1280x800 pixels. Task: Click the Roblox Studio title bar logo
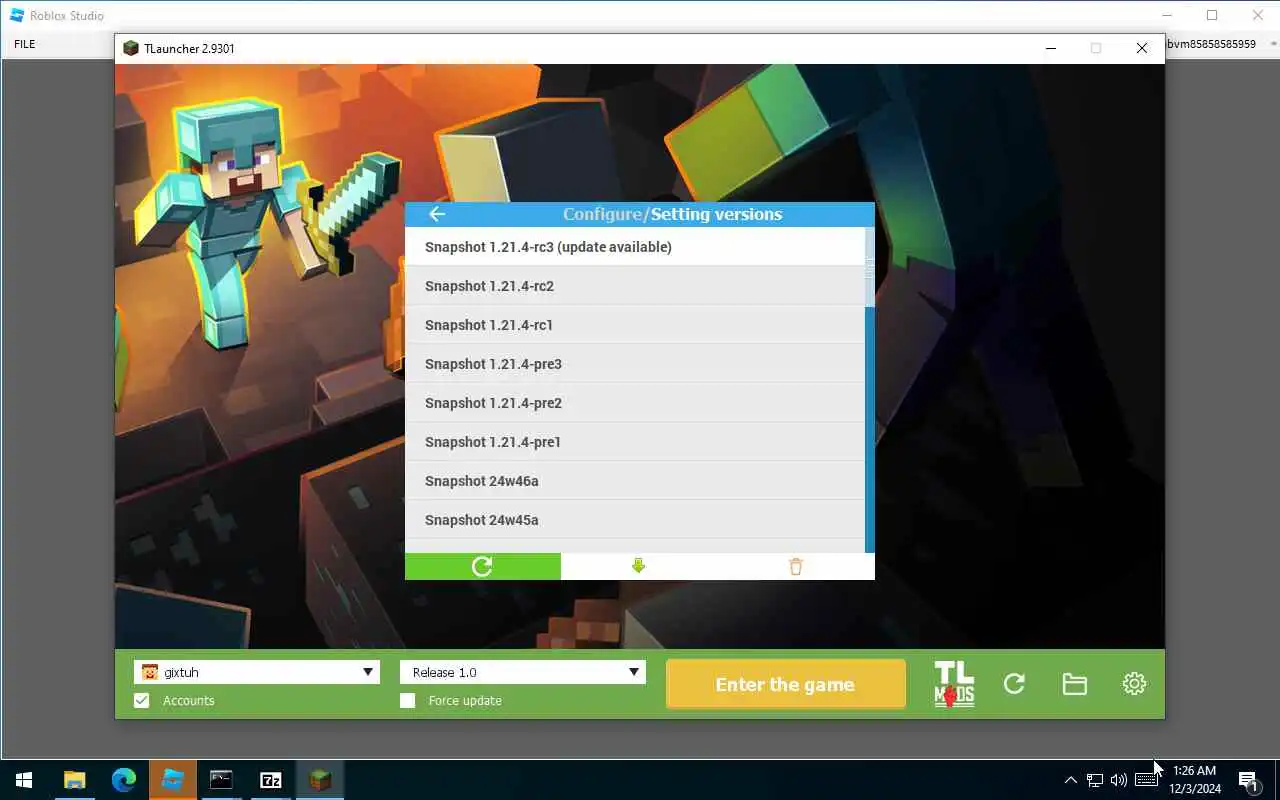pos(17,15)
